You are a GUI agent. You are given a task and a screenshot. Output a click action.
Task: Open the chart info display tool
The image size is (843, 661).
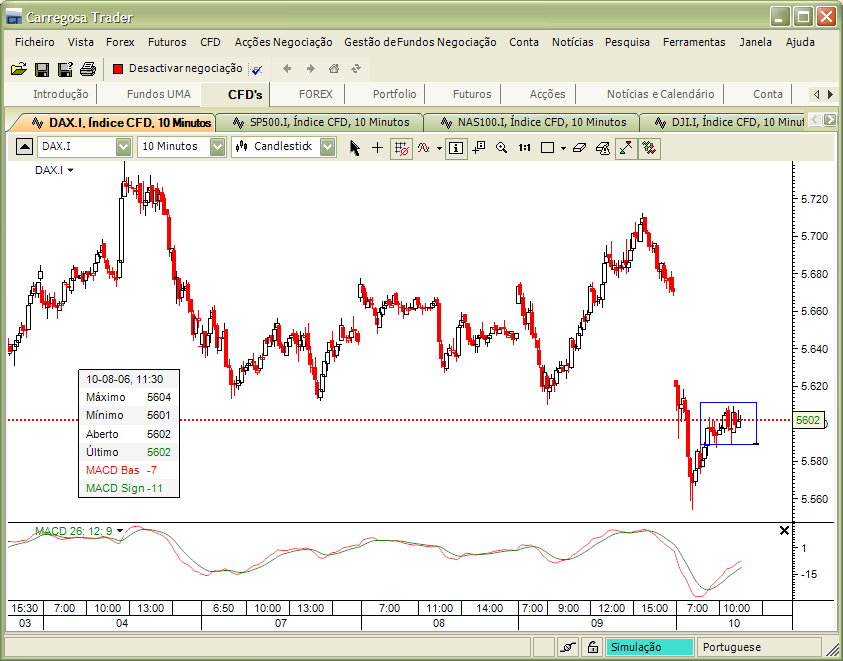456,148
